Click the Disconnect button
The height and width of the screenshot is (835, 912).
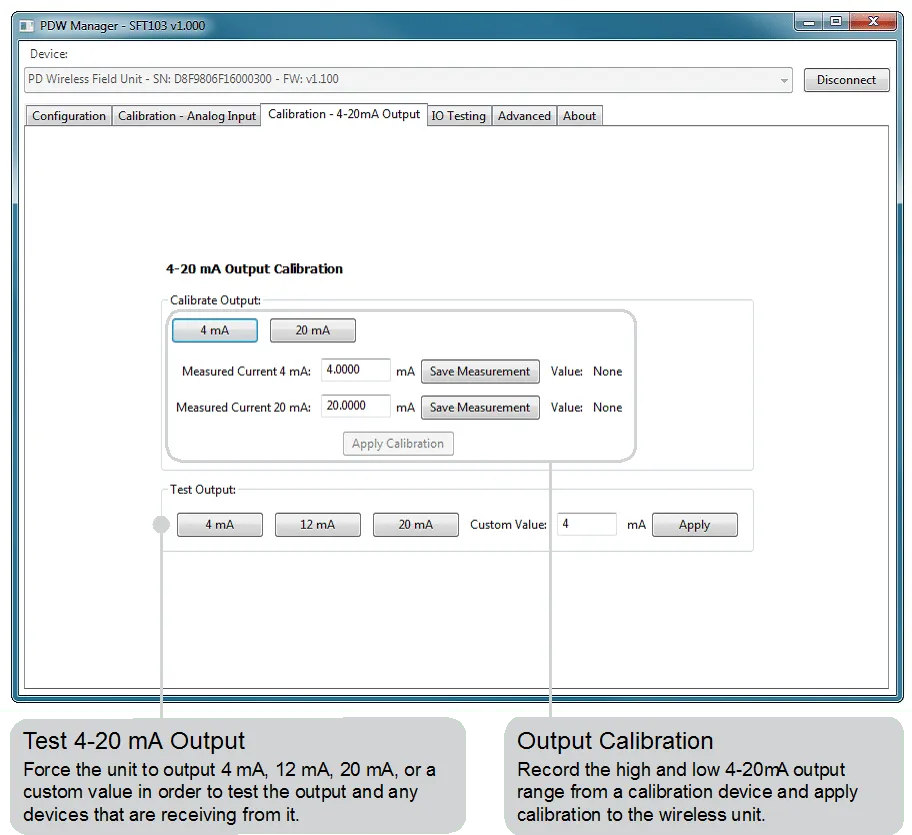(846, 80)
